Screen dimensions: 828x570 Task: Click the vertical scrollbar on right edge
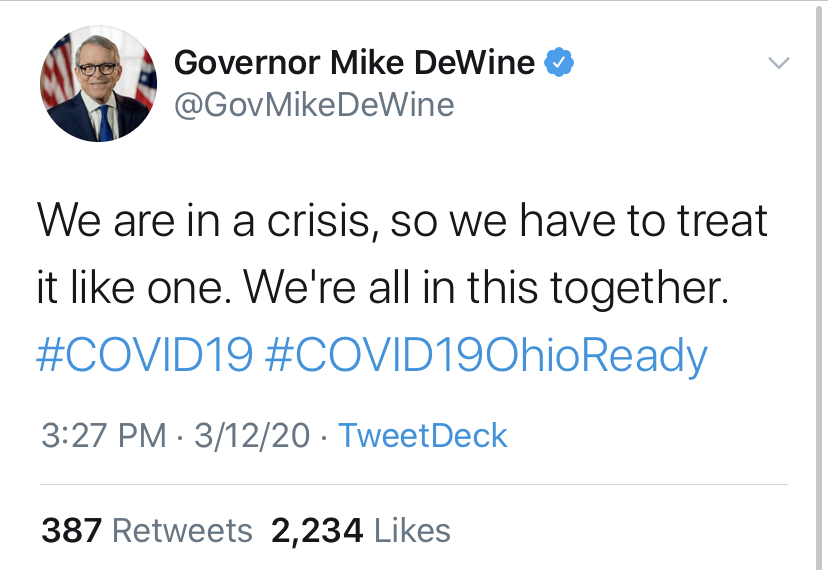[x=821, y=285]
